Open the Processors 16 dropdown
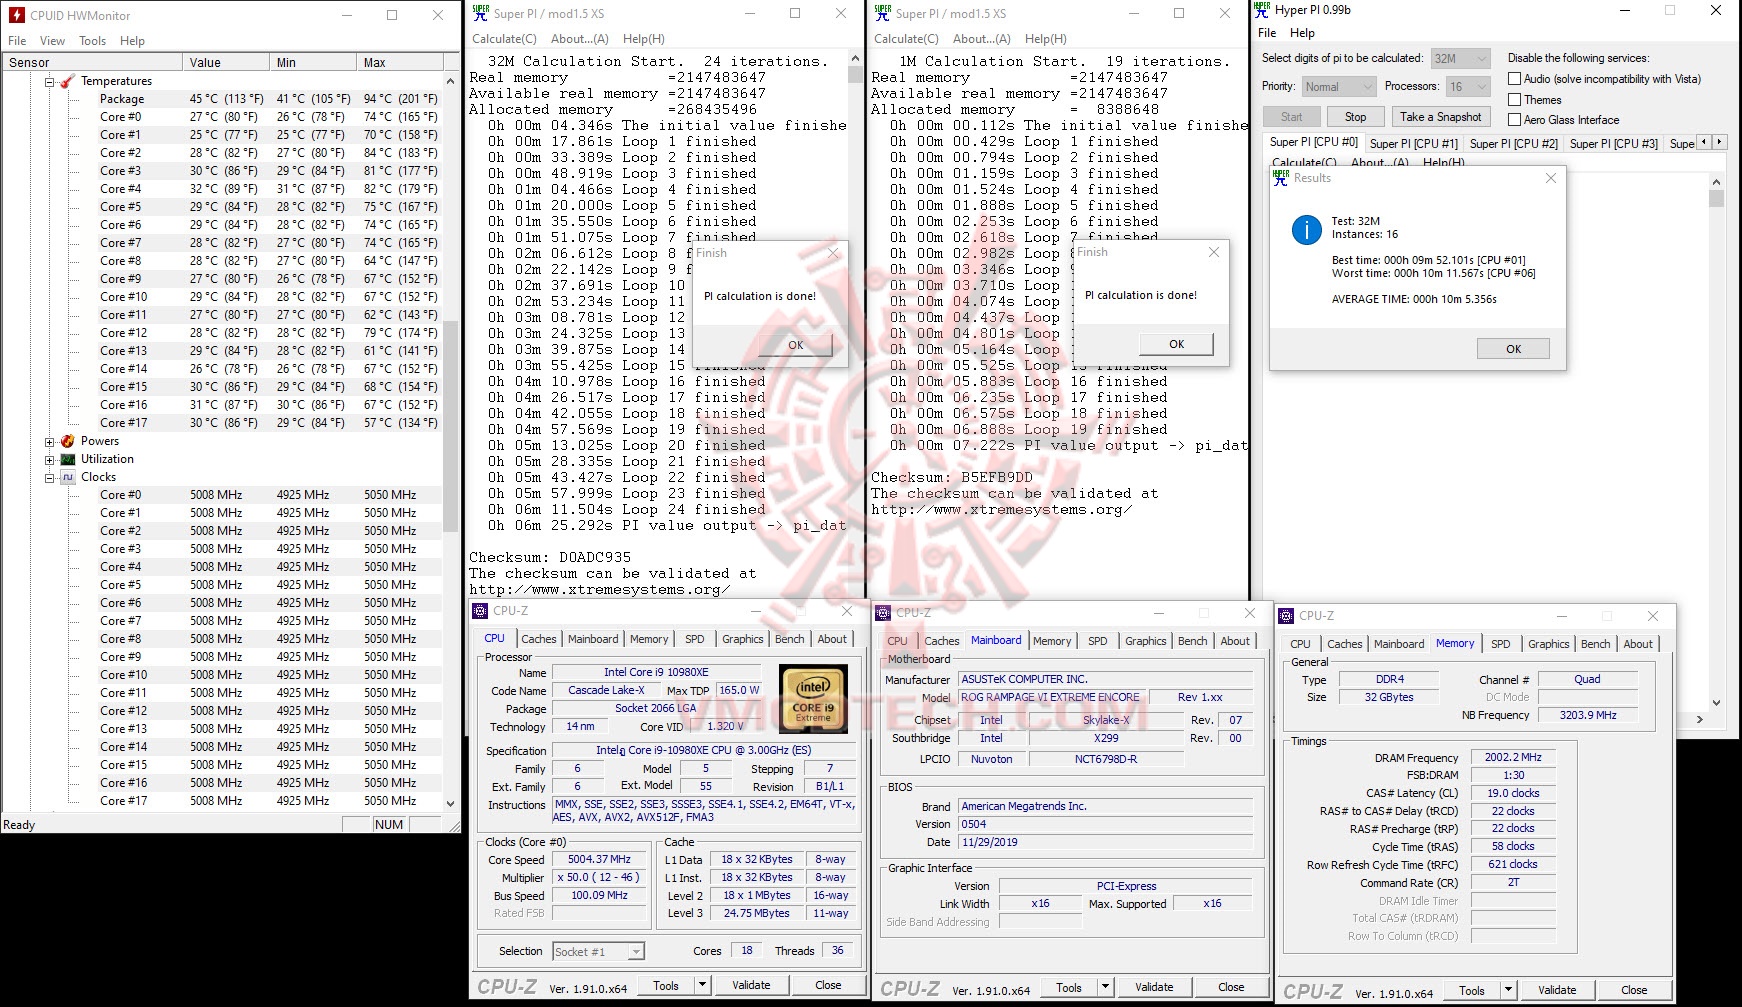The height and width of the screenshot is (1007, 1742). (1468, 87)
